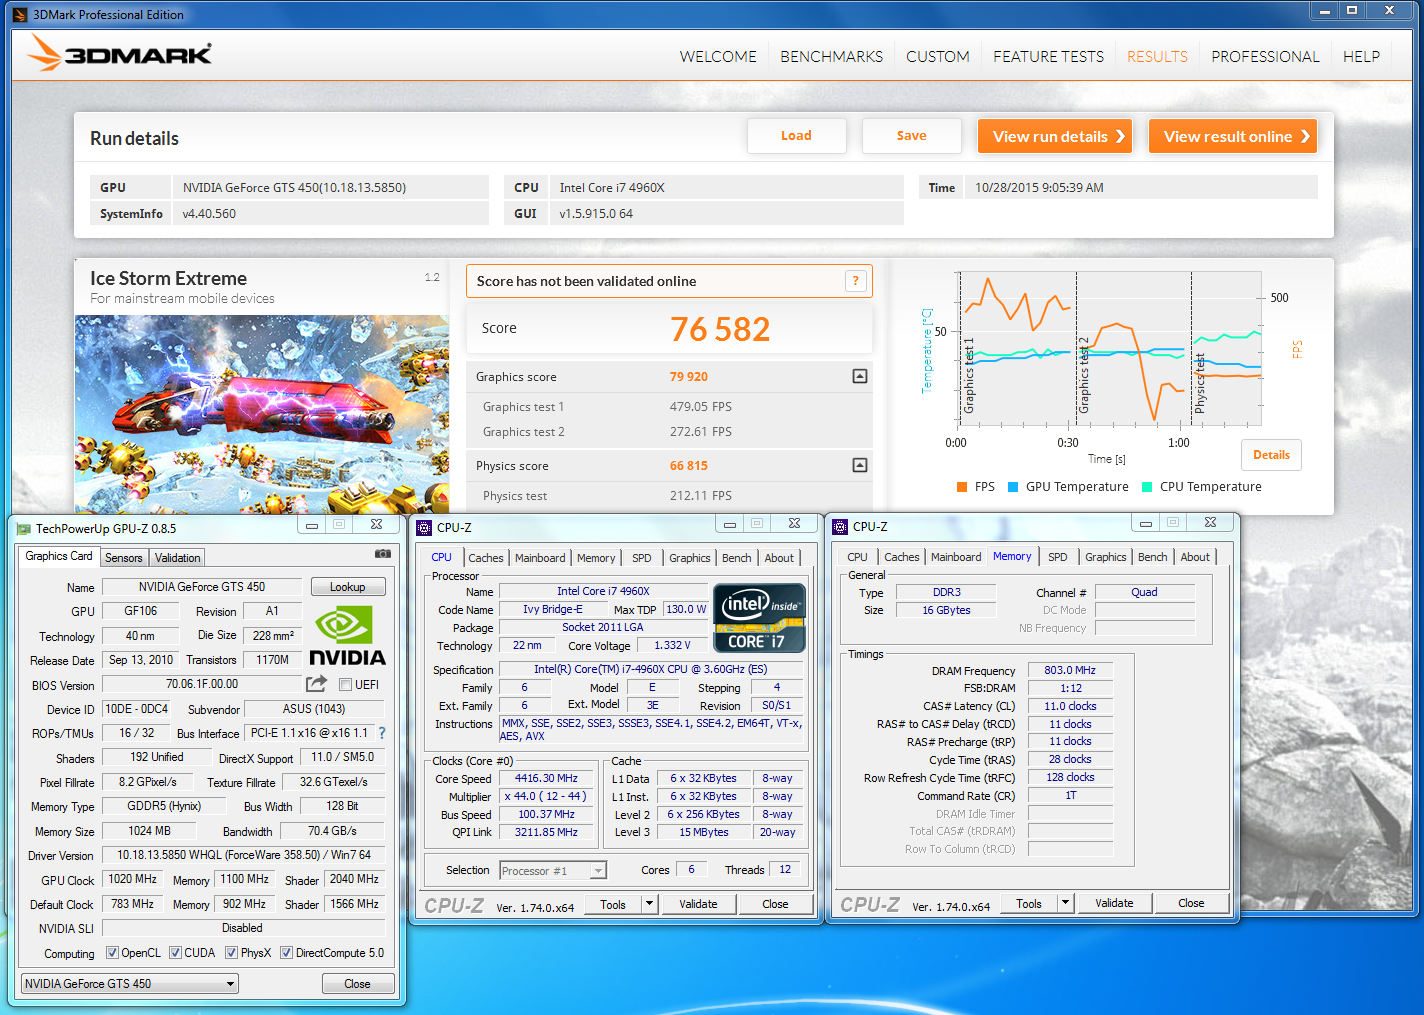Maximize the 3DMark window
The width and height of the screenshot is (1424, 1015).
pyautogui.click(x=1352, y=11)
